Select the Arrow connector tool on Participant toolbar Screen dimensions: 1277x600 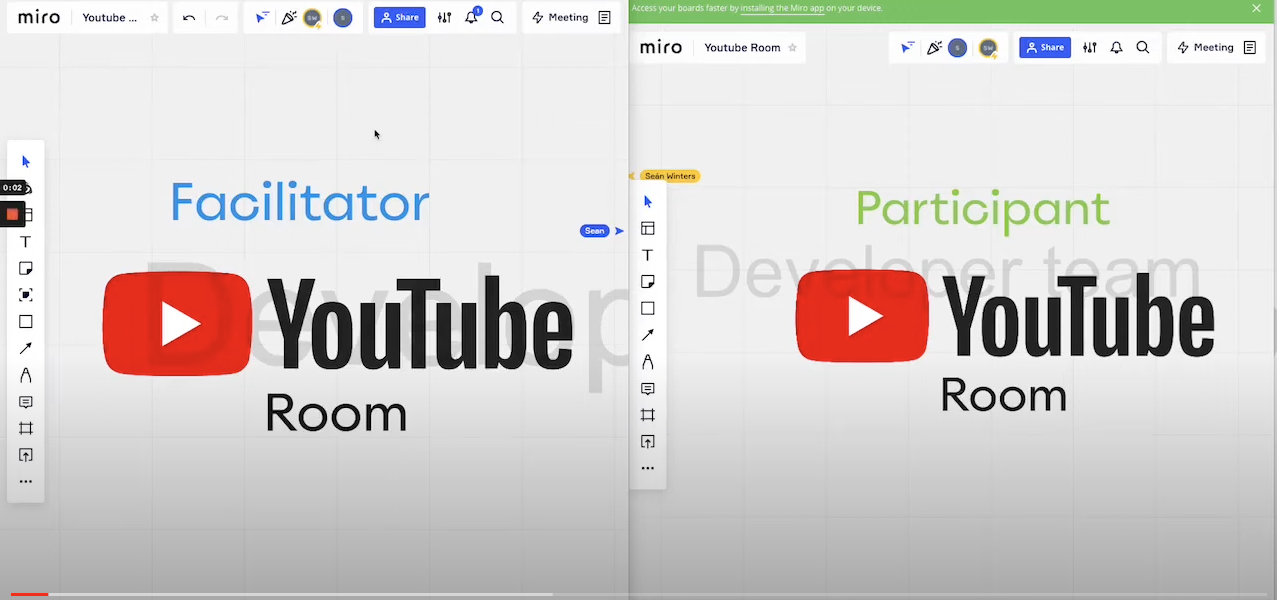pos(648,335)
